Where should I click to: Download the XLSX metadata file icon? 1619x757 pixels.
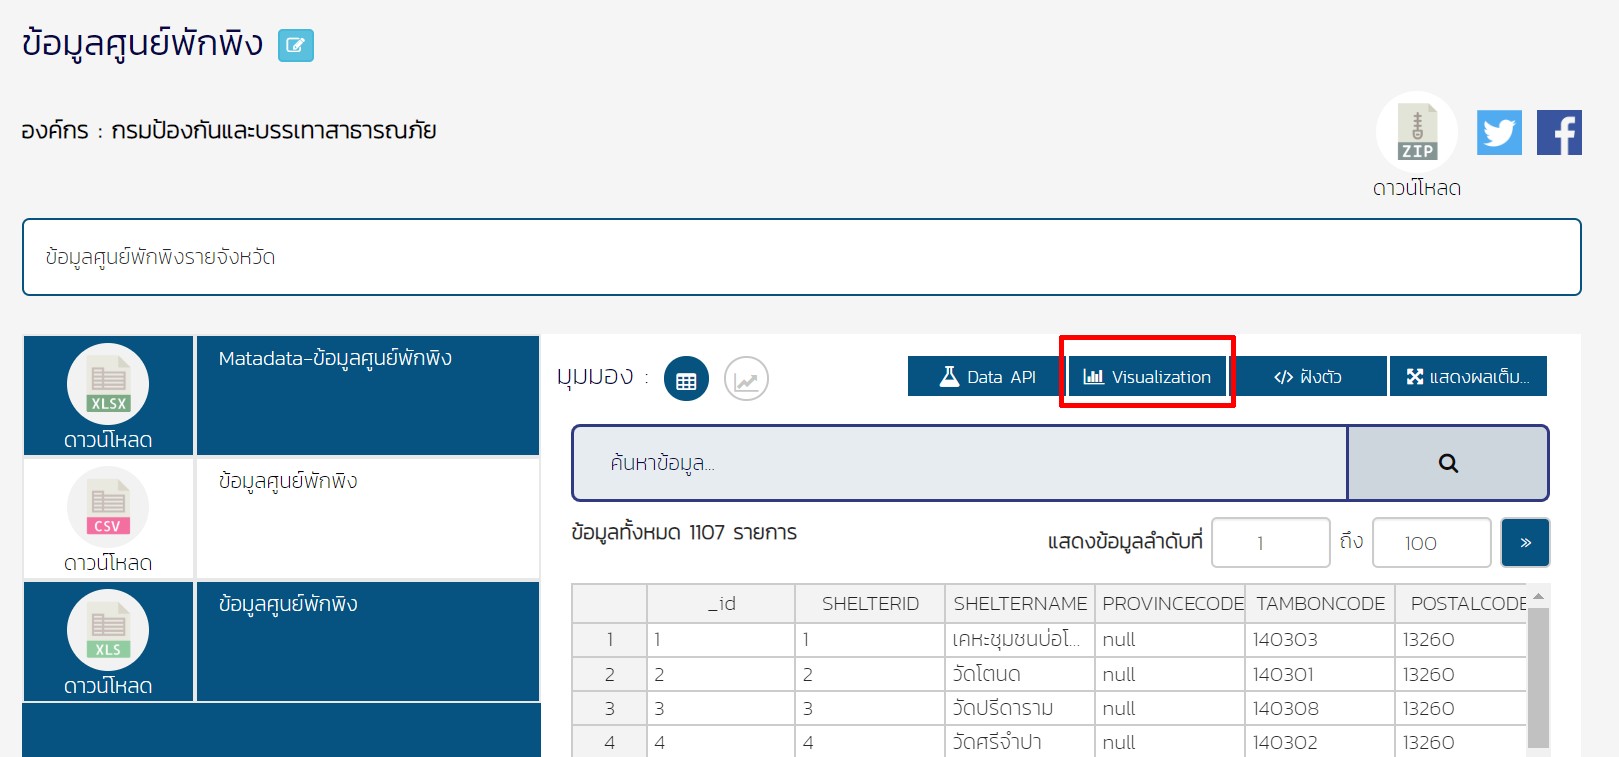(x=108, y=384)
